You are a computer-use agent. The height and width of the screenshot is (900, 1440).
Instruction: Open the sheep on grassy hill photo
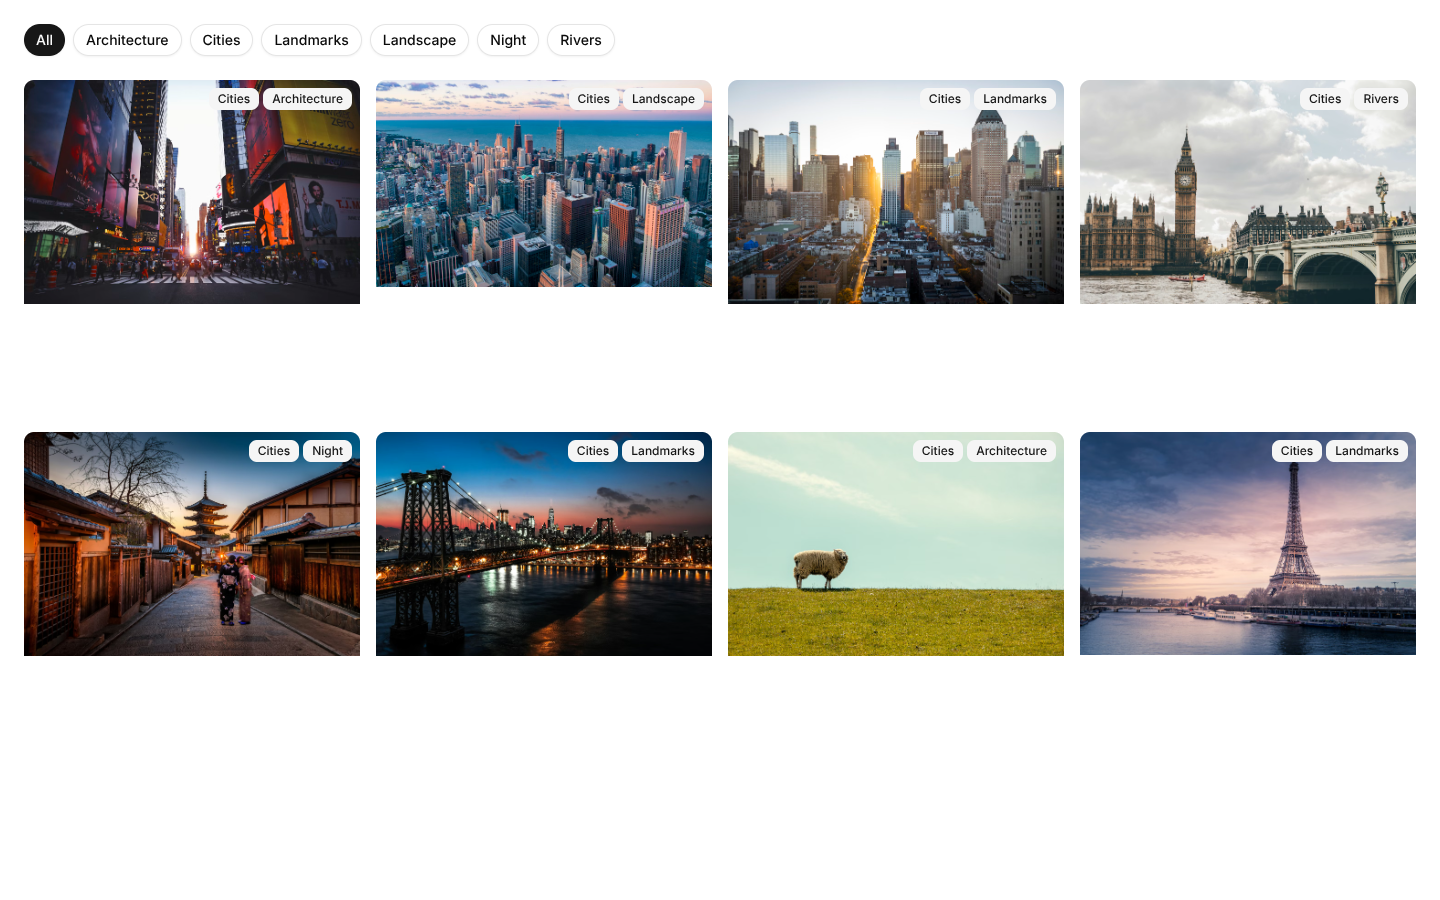pos(896,544)
